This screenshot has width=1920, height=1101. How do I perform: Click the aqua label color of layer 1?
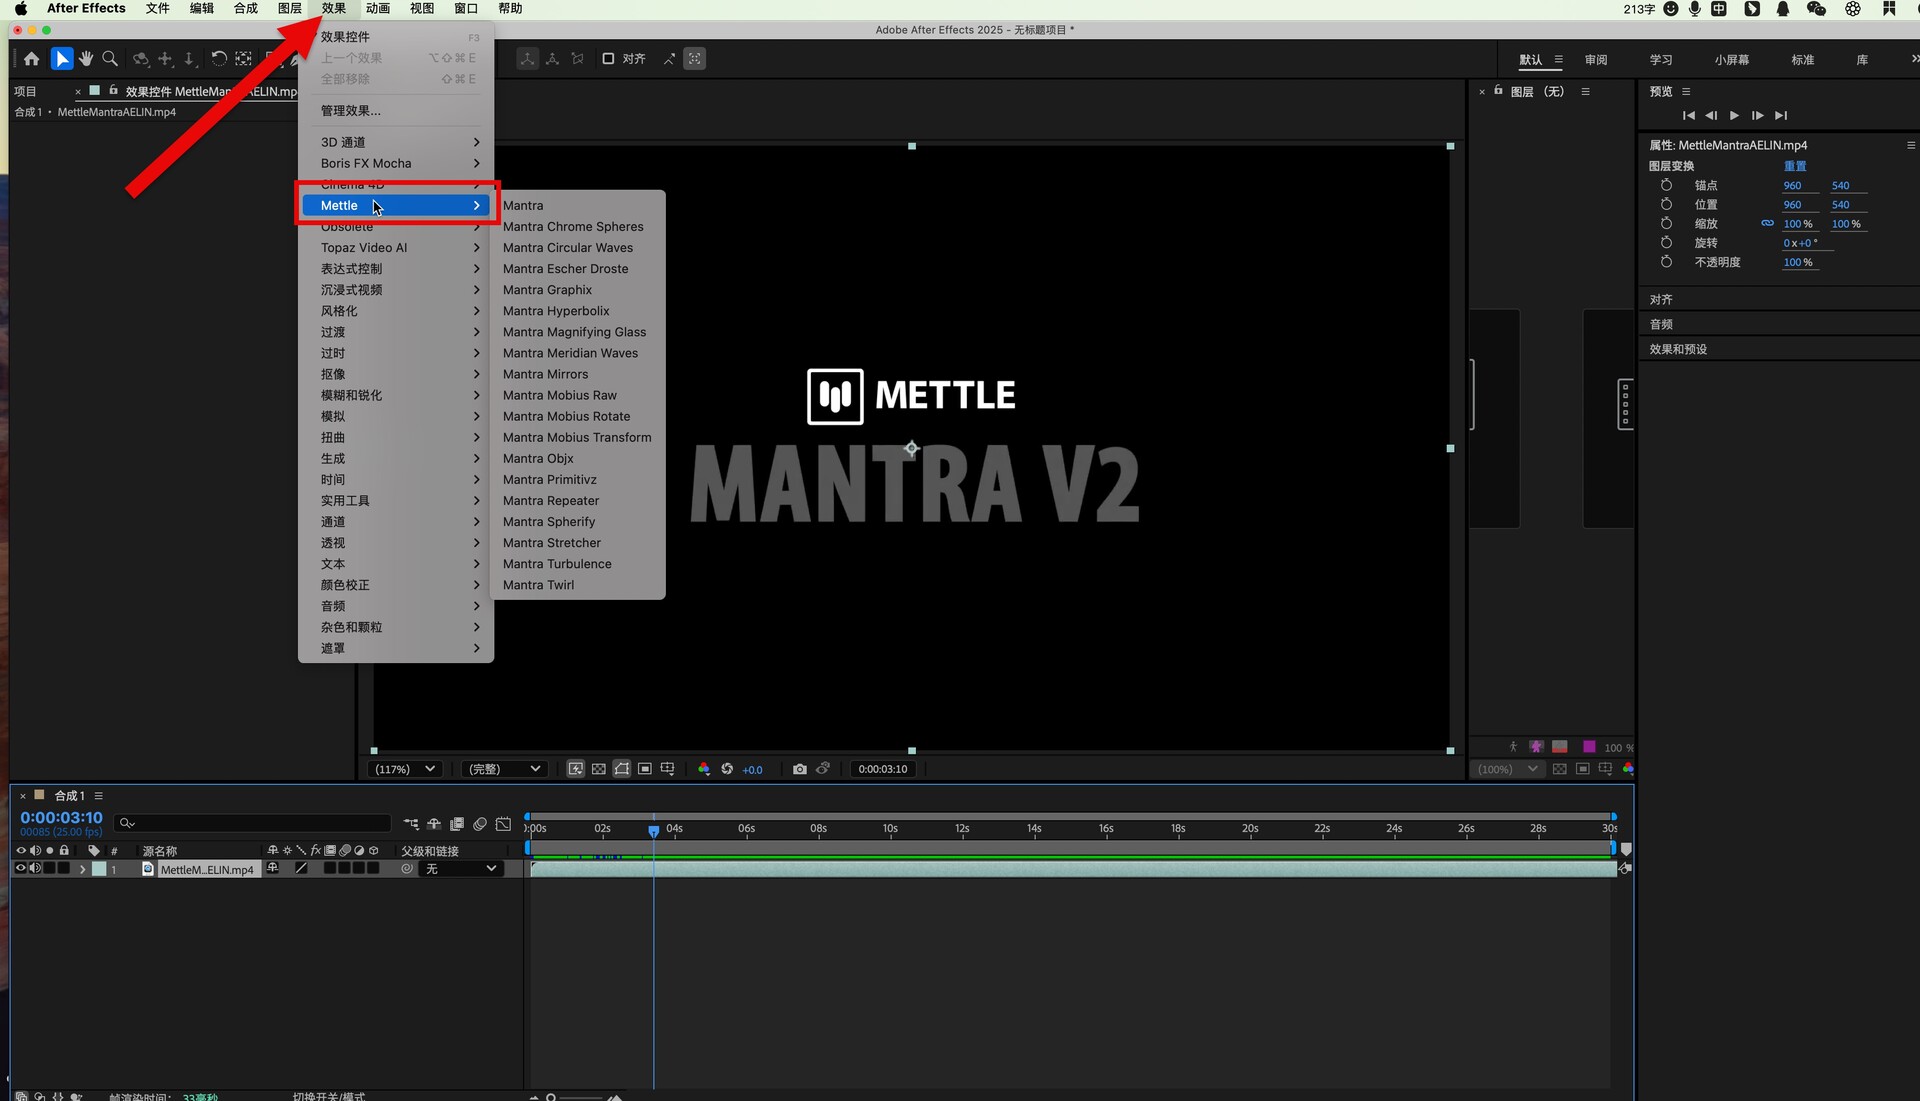click(99, 869)
